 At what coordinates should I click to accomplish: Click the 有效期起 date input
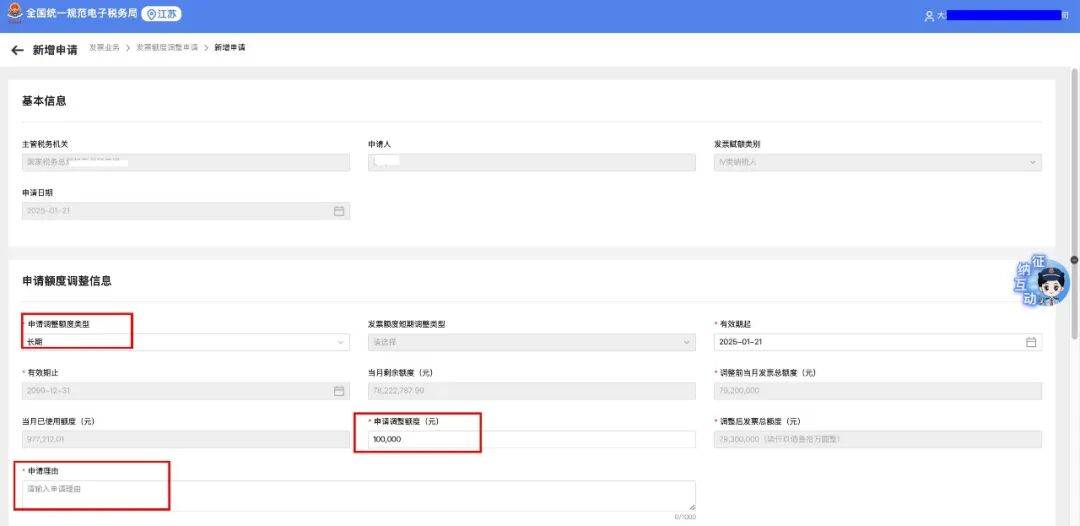coord(868,342)
